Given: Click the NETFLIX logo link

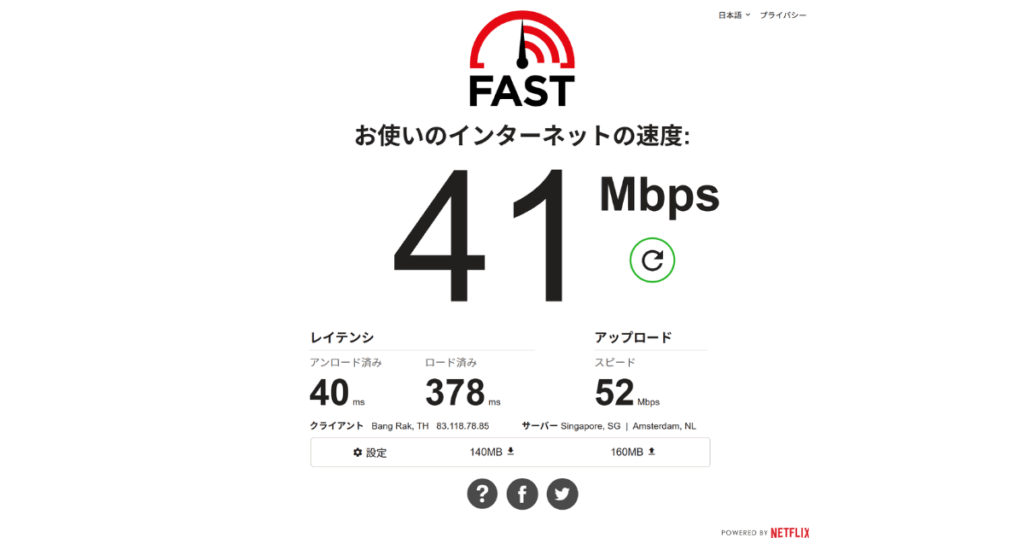Looking at the screenshot, I should click(790, 532).
